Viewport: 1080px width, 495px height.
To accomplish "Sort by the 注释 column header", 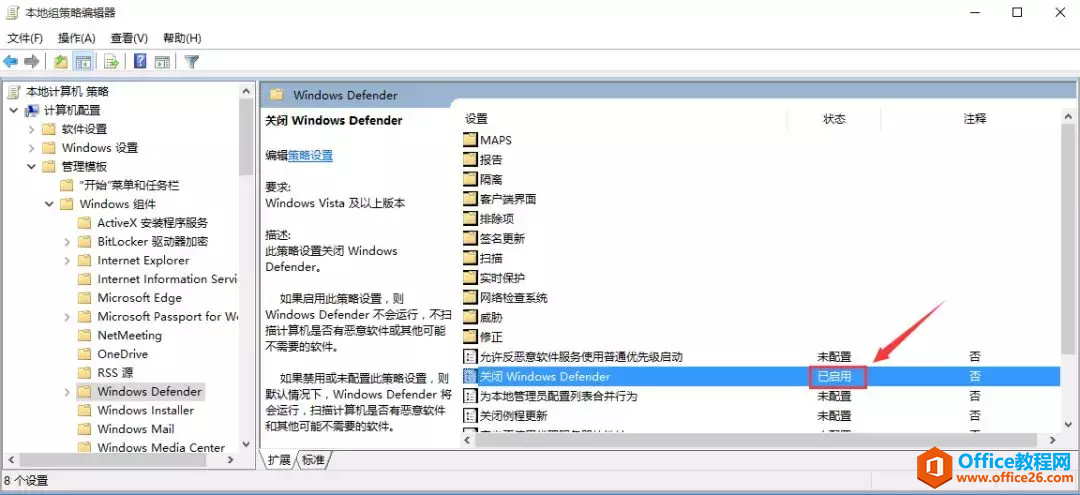I will pos(975,118).
